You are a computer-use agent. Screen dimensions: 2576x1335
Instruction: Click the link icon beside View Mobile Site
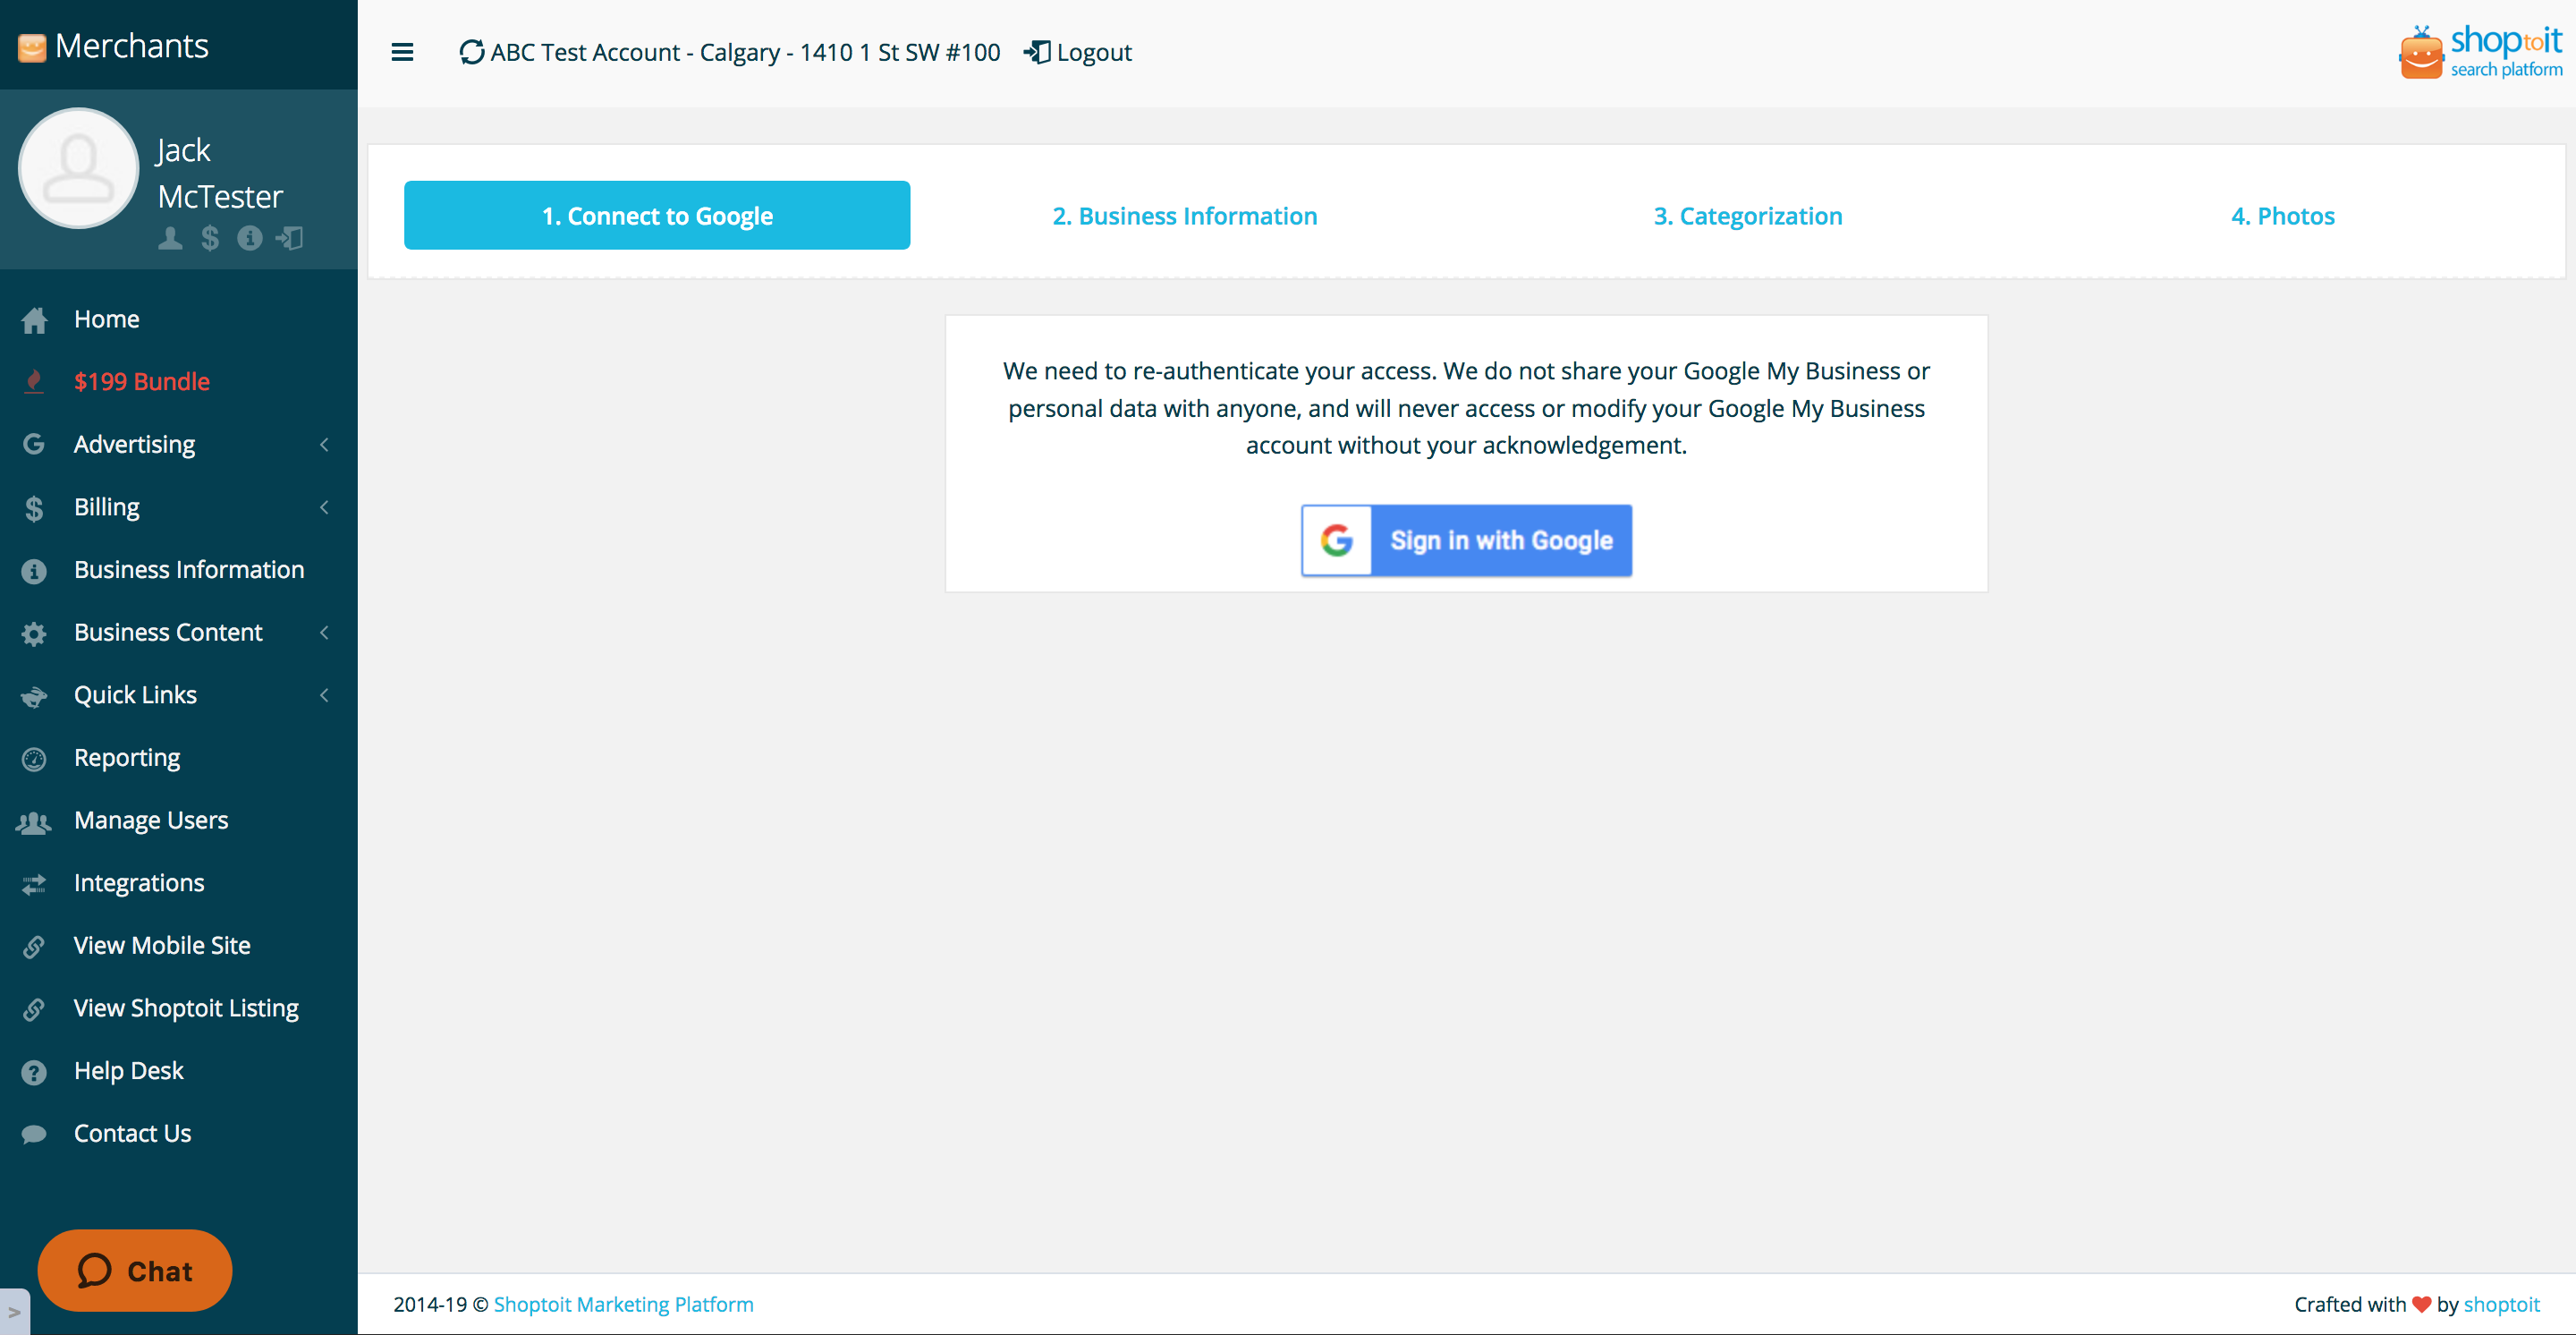pyautogui.click(x=34, y=947)
